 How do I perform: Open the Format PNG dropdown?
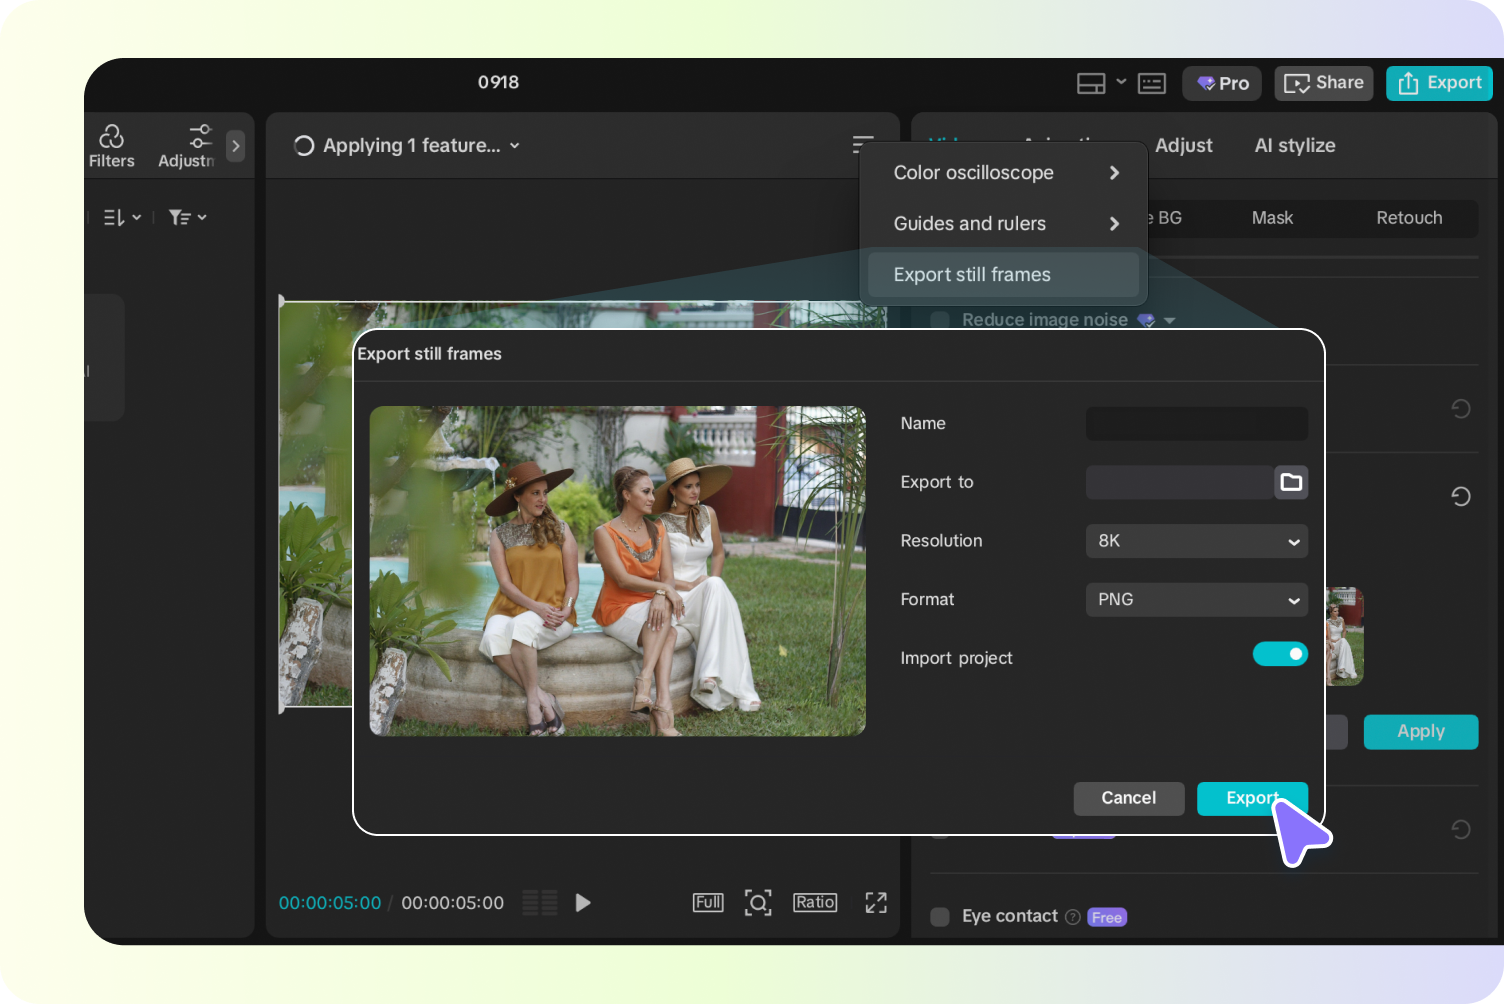coord(1196,599)
